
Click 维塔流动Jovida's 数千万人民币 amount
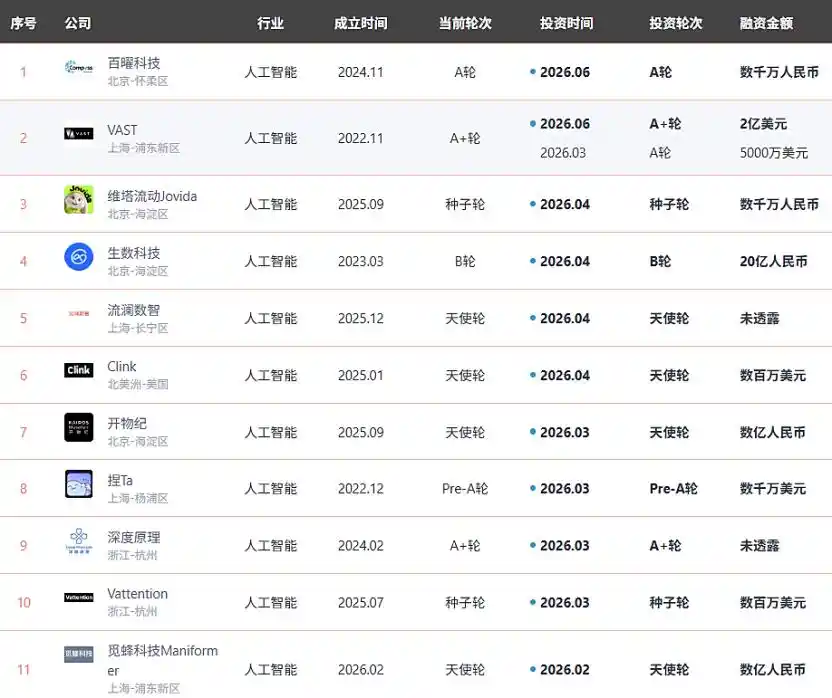pyautogui.click(x=779, y=204)
